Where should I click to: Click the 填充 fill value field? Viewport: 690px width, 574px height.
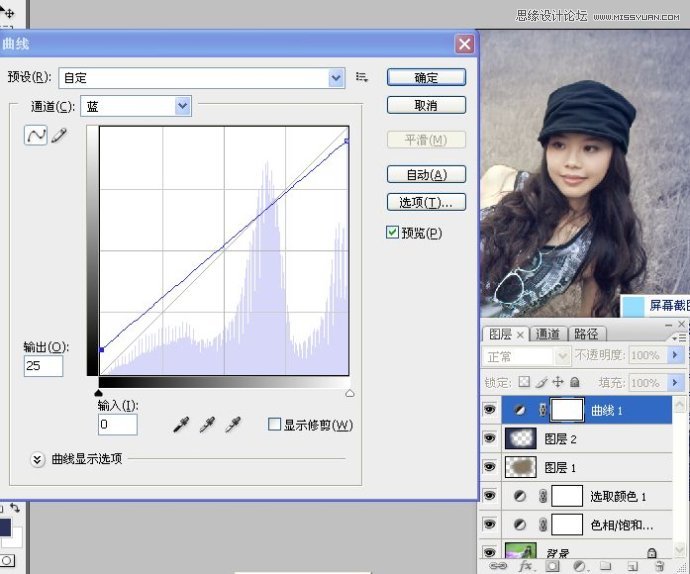pos(649,383)
